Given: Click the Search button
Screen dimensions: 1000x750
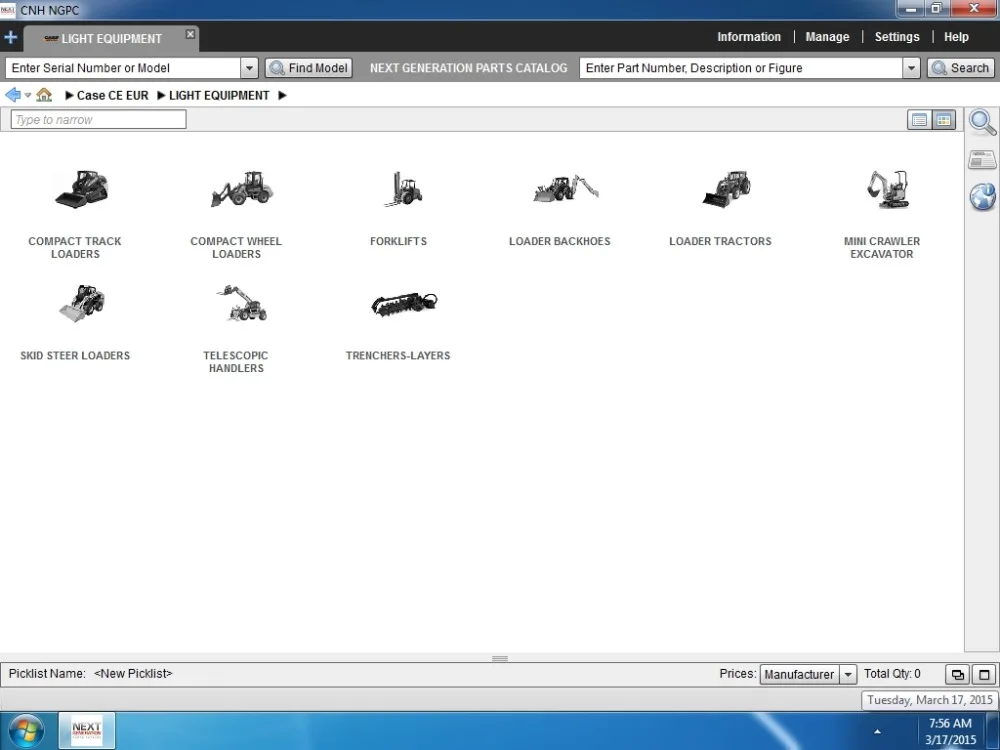Looking at the screenshot, I should (x=960, y=68).
